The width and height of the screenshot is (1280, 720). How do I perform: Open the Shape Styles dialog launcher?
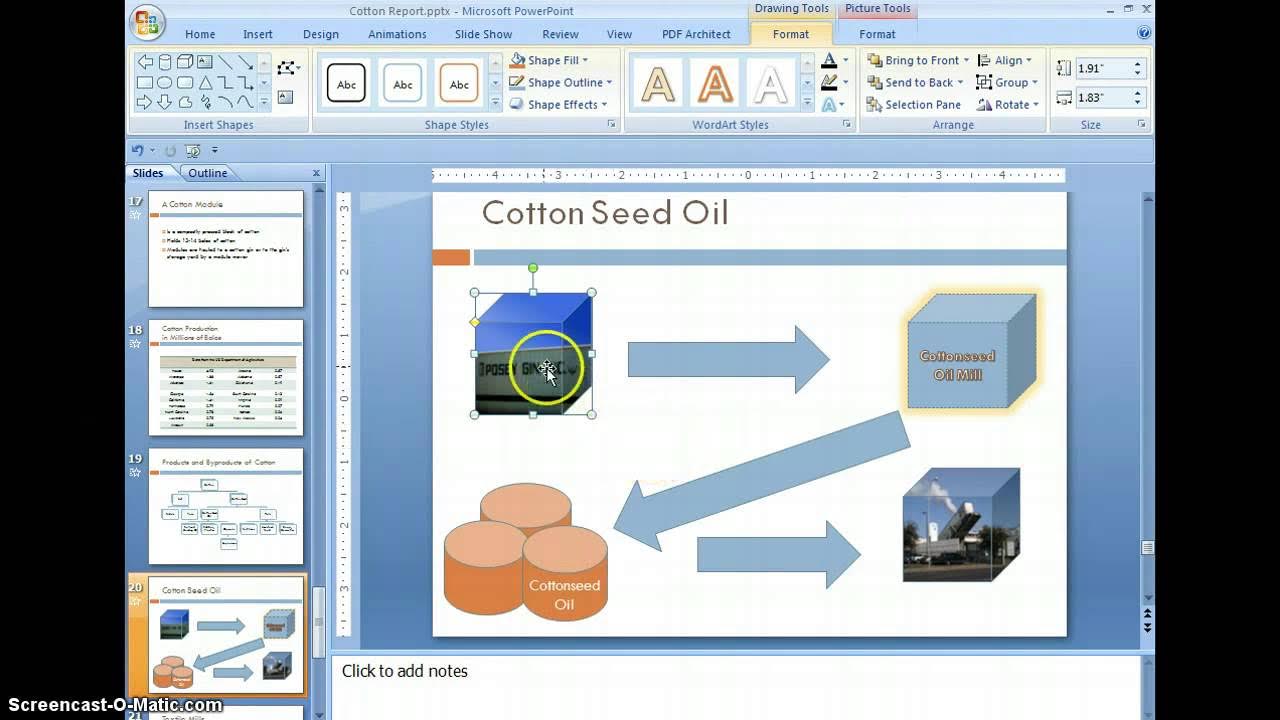coord(611,125)
